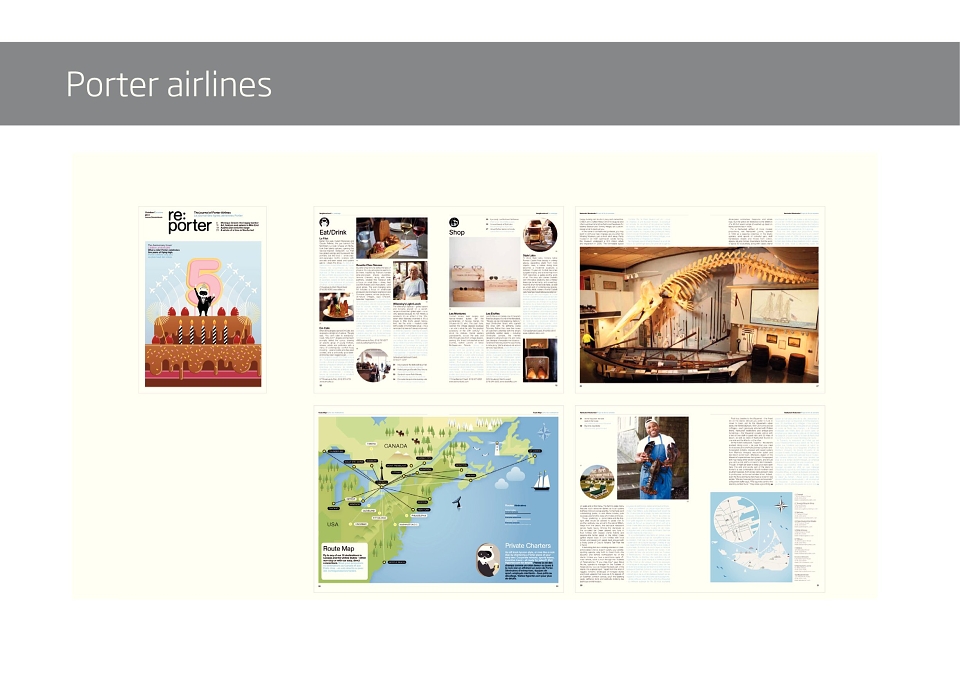Screen dimensions: 960x679
Task: Click the whale tail illustration on map
Action: point(457,501)
